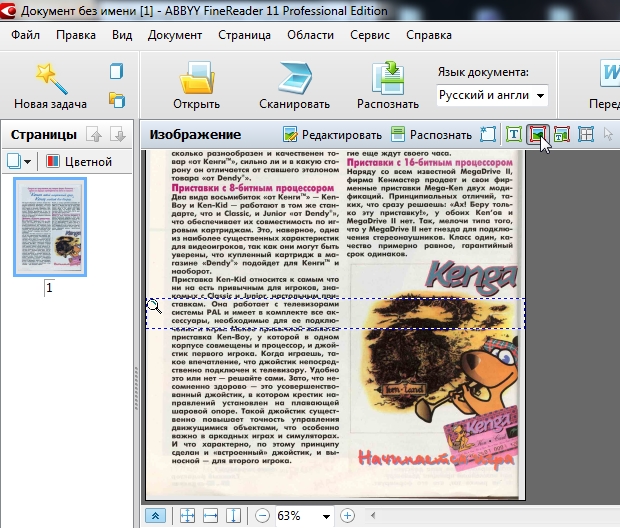
Task: Click the Открыть folder icon
Action: click(196, 78)
